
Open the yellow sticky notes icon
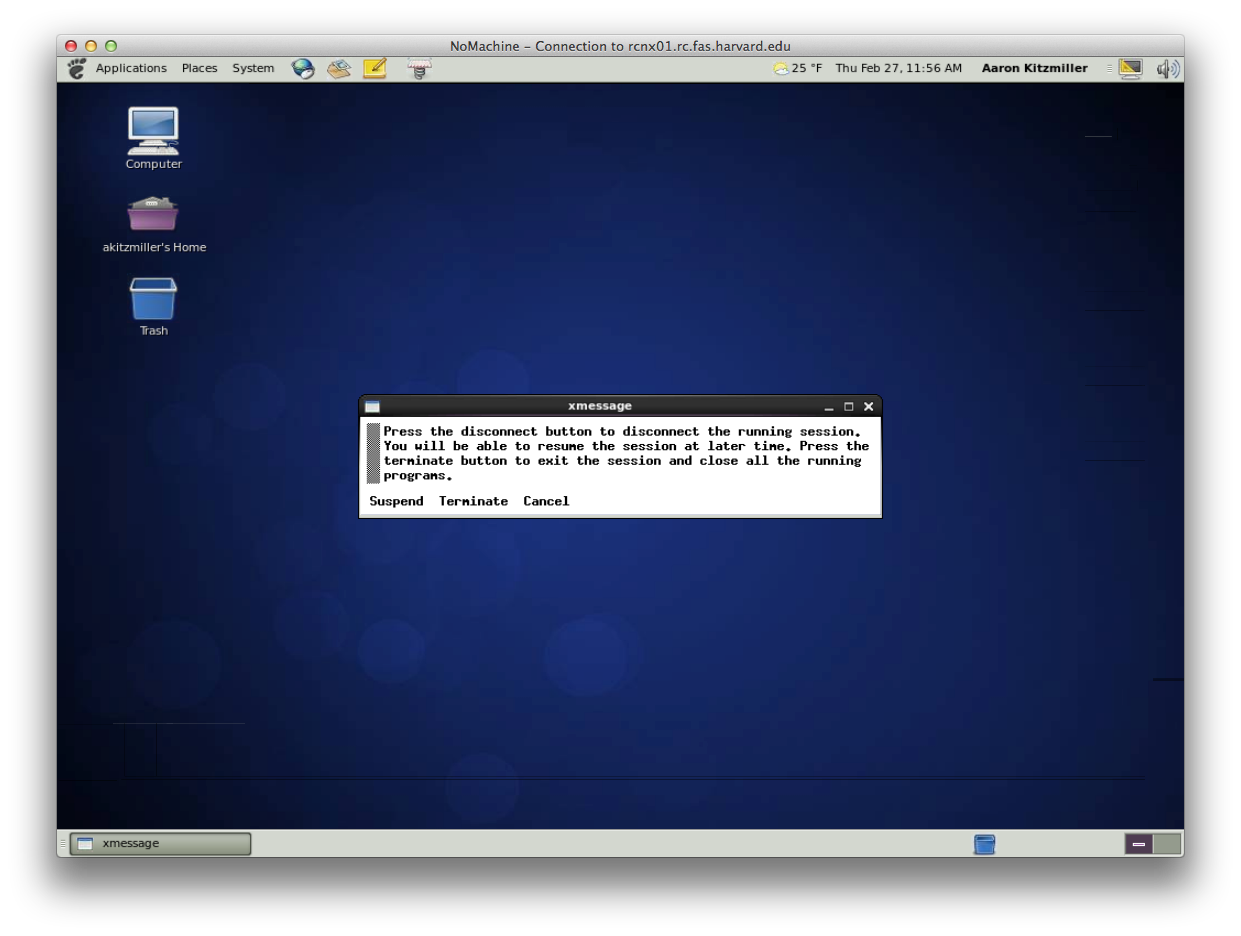pos(375,68)
